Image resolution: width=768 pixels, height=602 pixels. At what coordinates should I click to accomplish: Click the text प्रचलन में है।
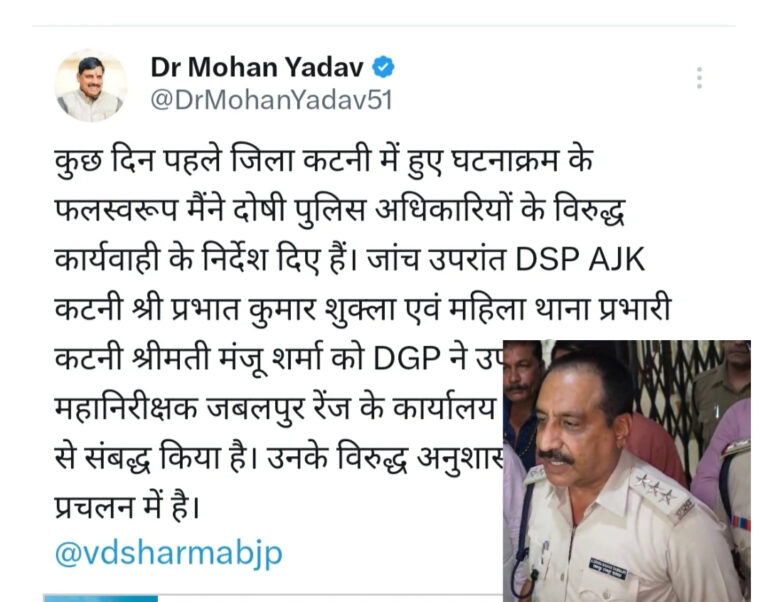coord(127,507)
